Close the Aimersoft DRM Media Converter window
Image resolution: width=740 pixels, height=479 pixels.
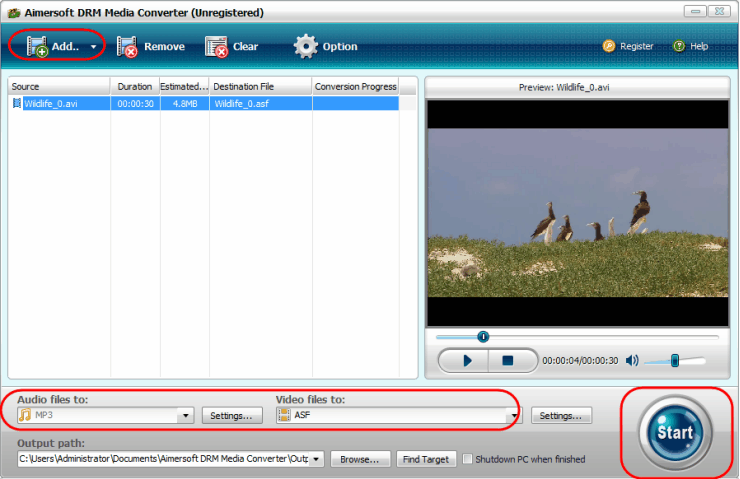click(719, 11)
